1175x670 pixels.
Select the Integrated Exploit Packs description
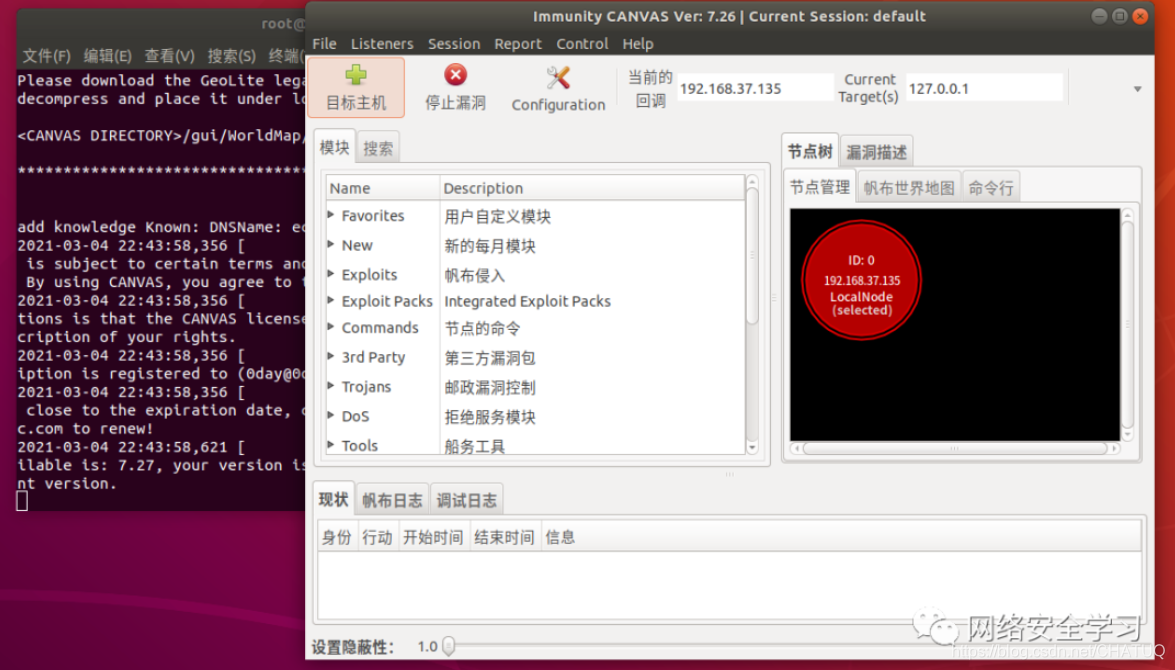[x=527, y=301]
